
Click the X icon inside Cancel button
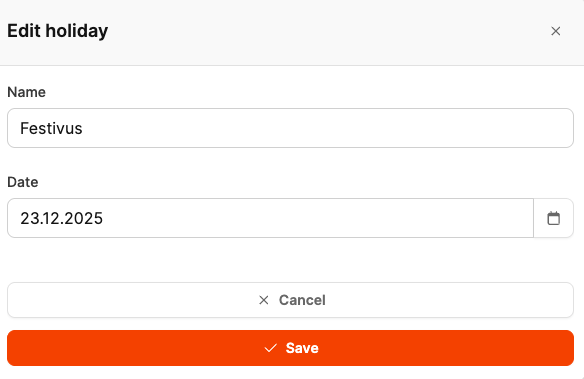(x=264, y=300)
